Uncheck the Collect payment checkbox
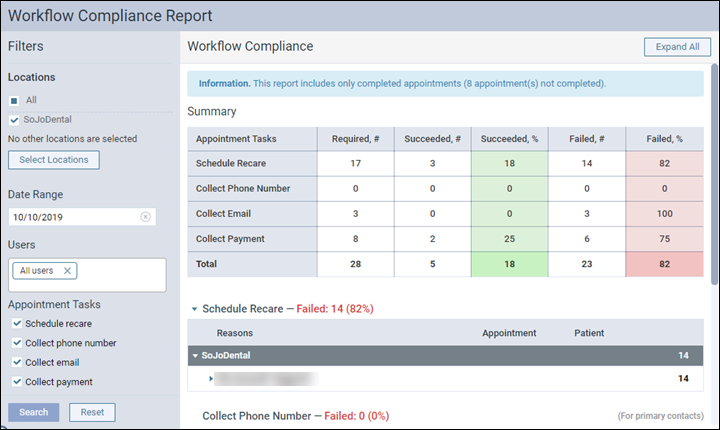 17,381
